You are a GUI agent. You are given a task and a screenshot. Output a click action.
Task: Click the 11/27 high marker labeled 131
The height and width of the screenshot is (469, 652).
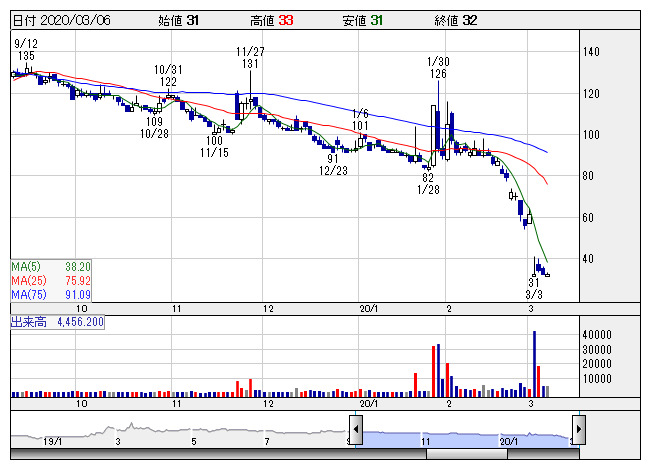click(250, 57)
